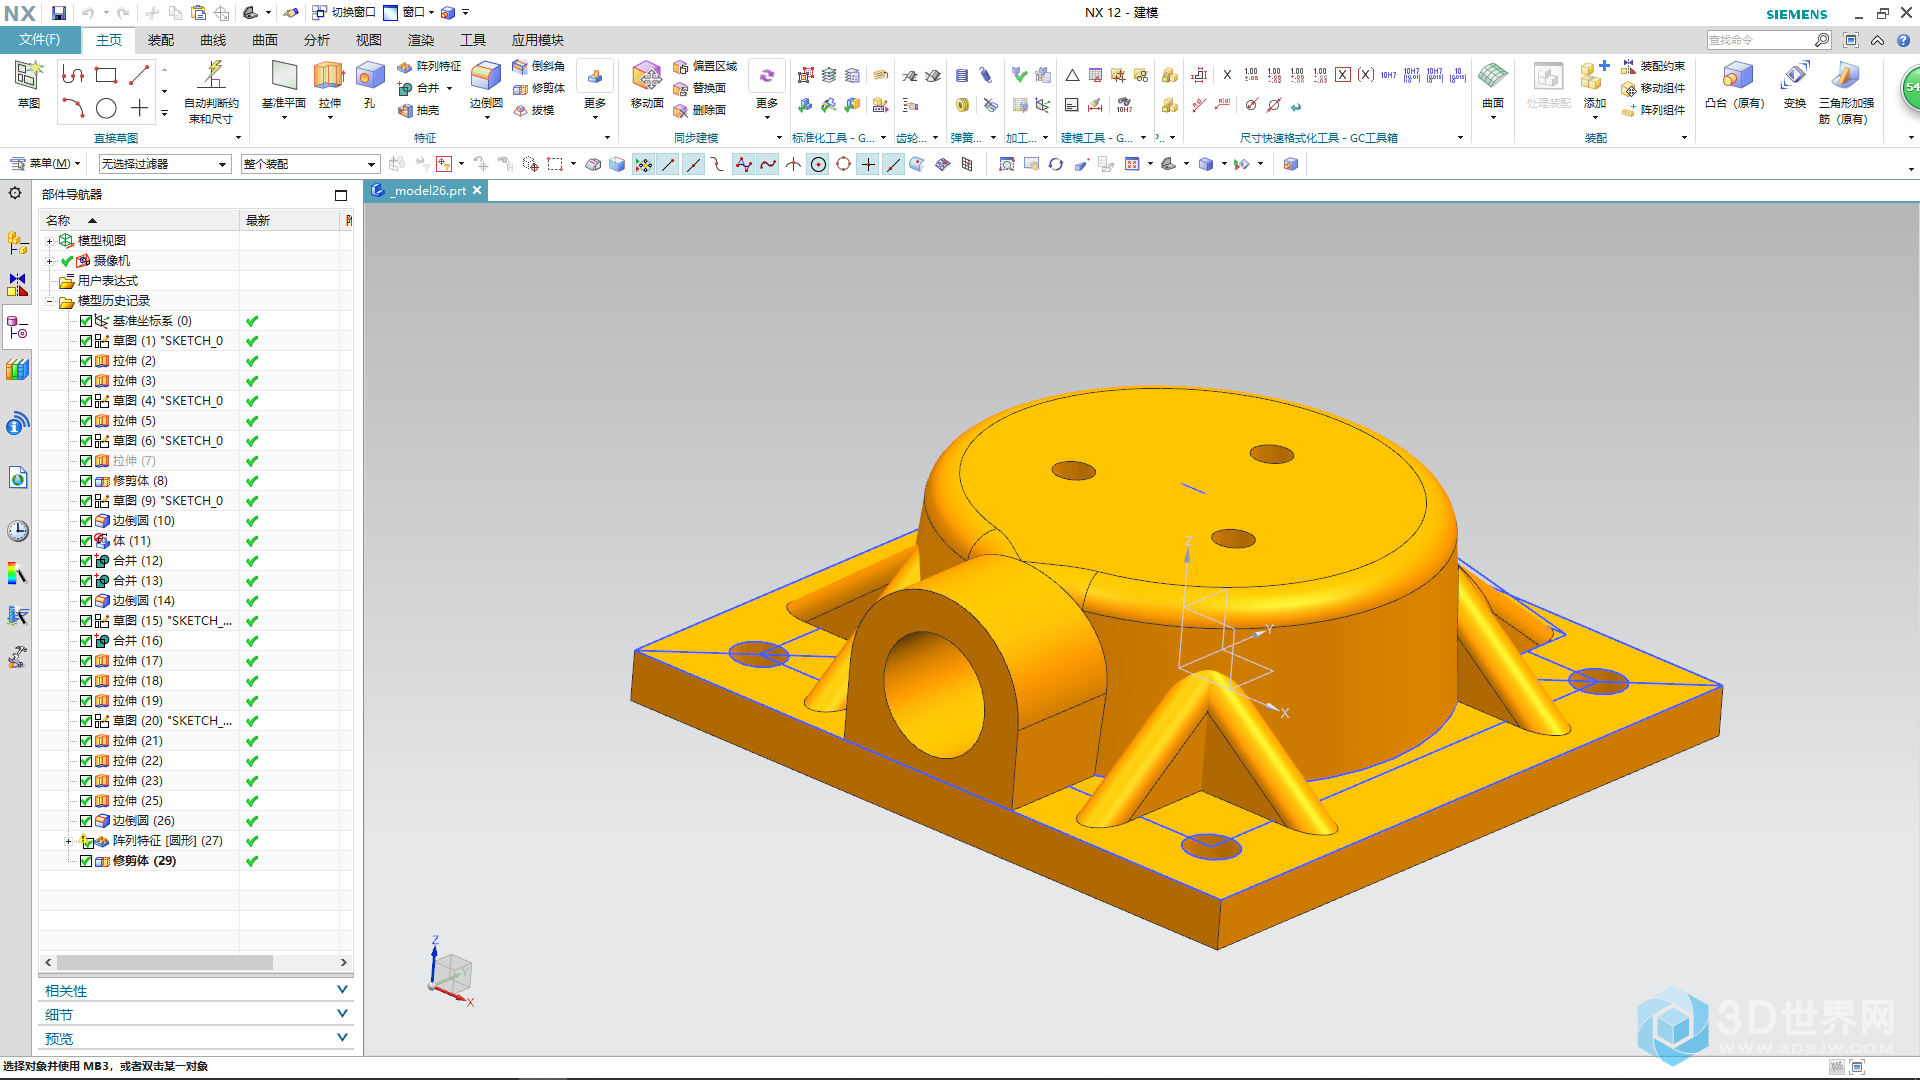Select the Circle sketch tool
Viewport: 1920px width, 1080px height.
point(106,108)
